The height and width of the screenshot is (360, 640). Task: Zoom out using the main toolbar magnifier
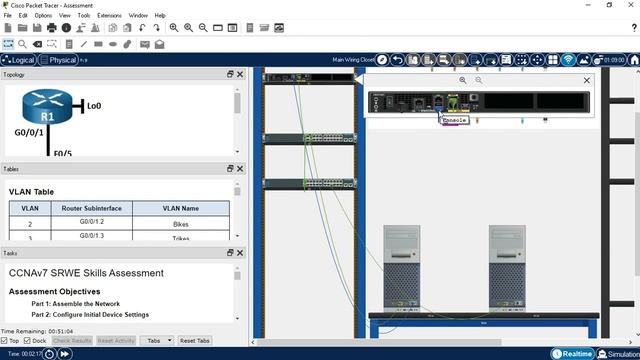pos(203,28)
